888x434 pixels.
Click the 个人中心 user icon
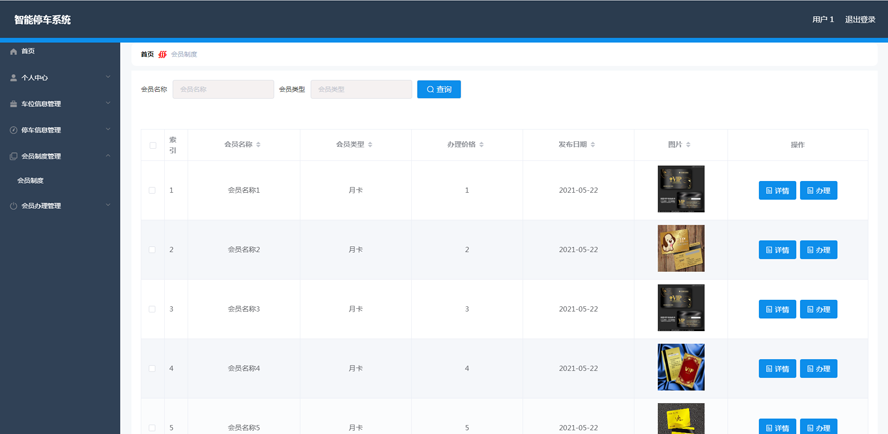(x=13, y=78)
